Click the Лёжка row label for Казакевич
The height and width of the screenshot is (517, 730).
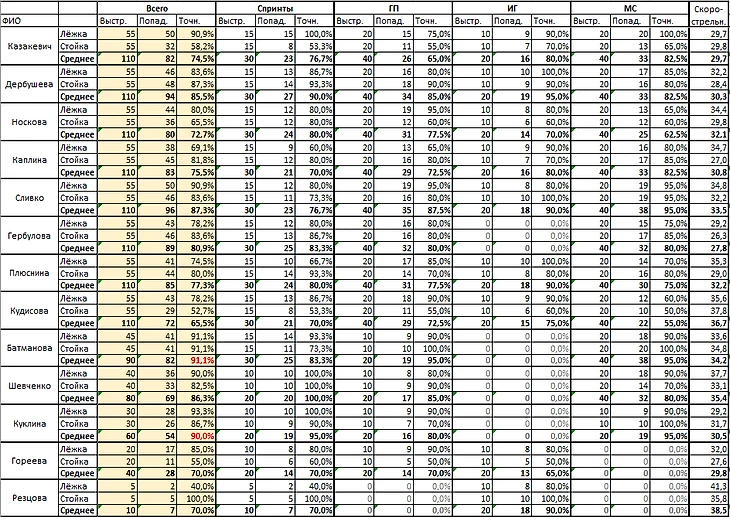coord(78,34)
